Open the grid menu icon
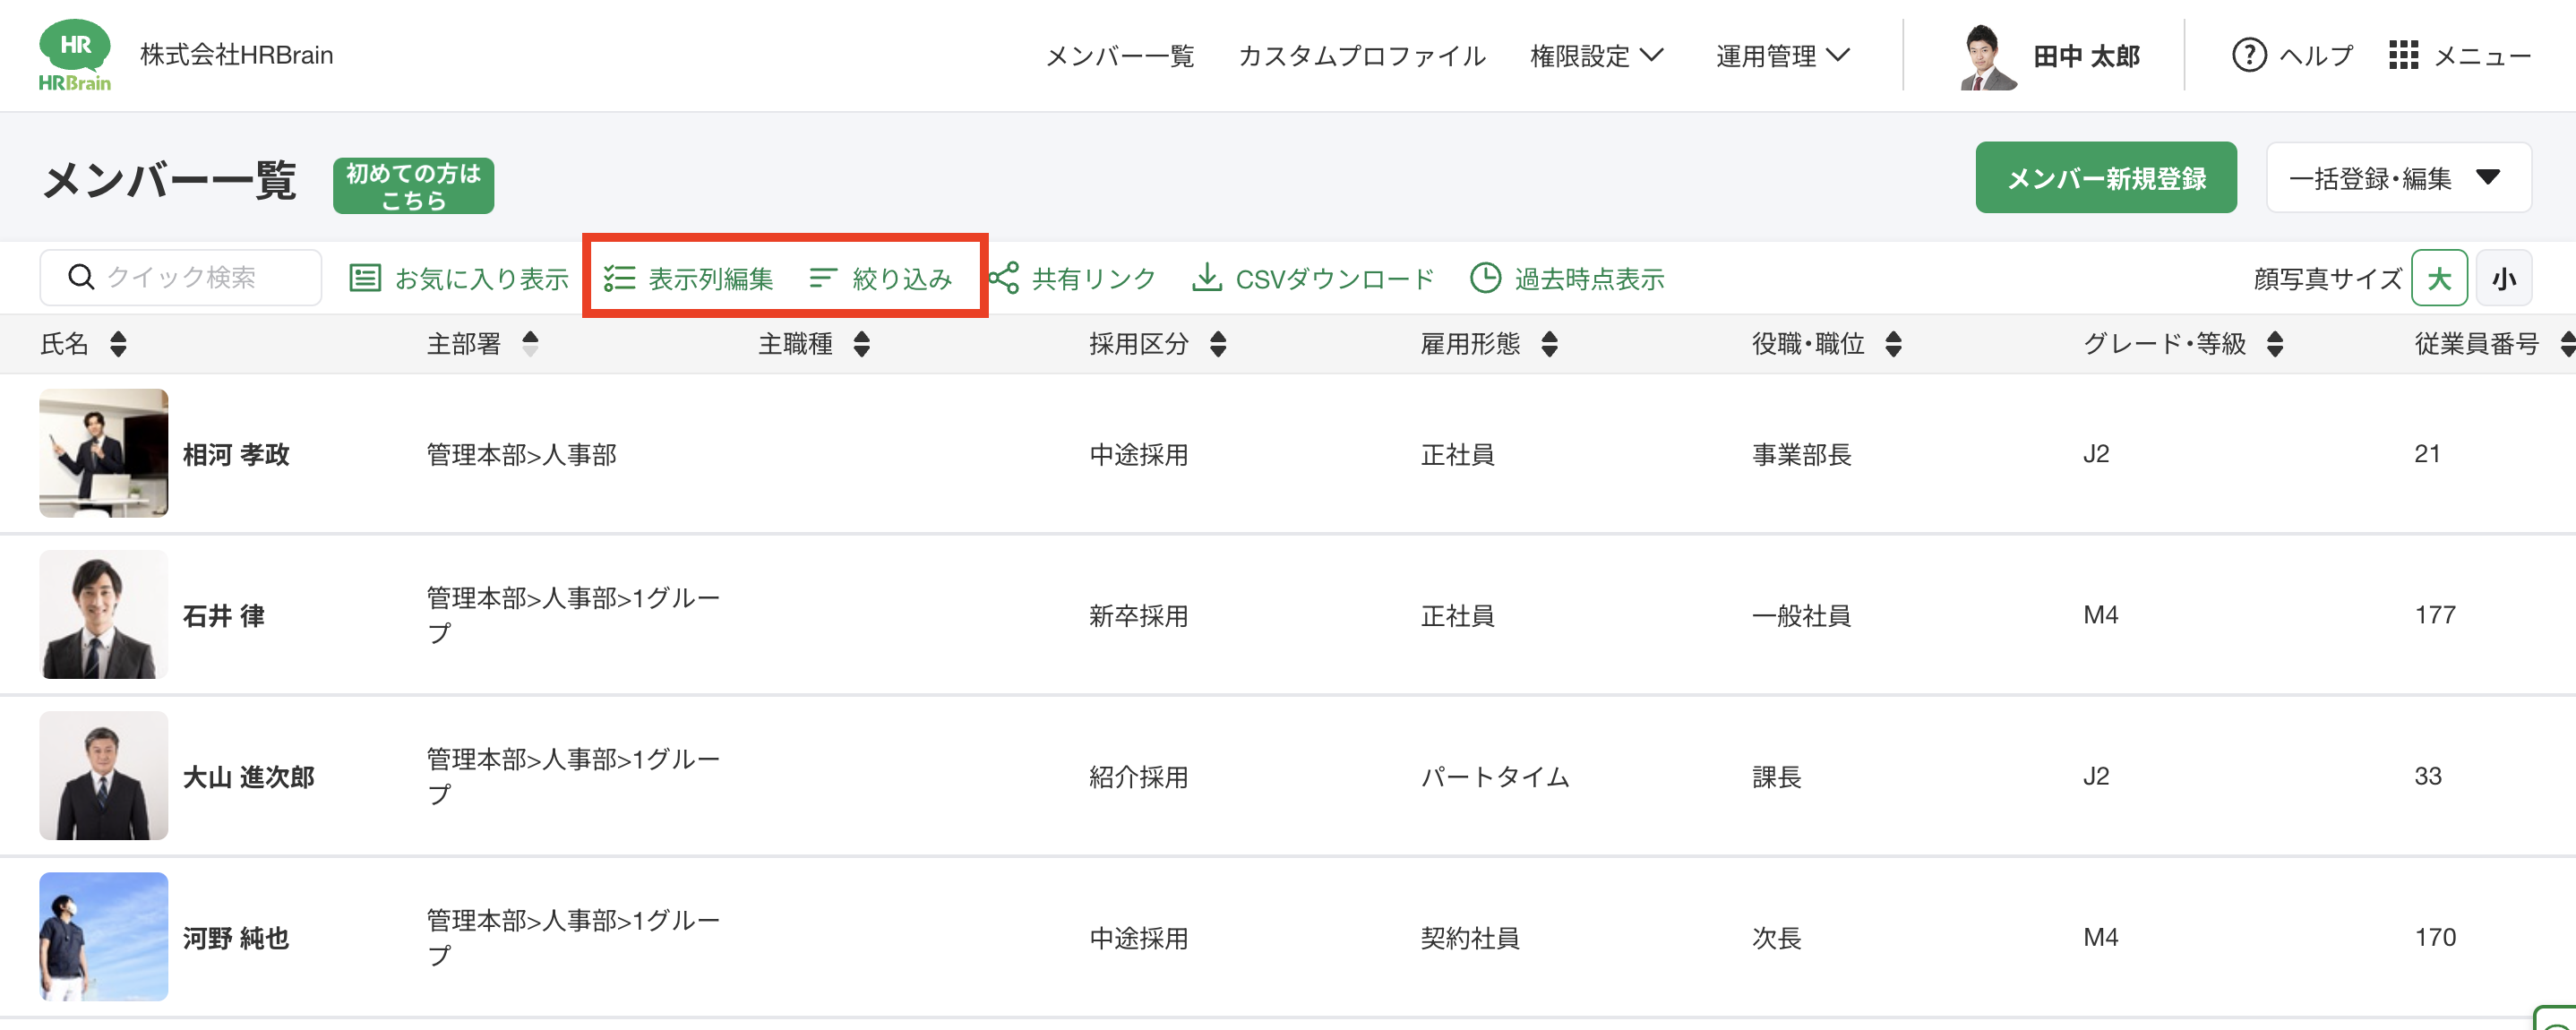 pyautogui.click(x=2403, y=55)
